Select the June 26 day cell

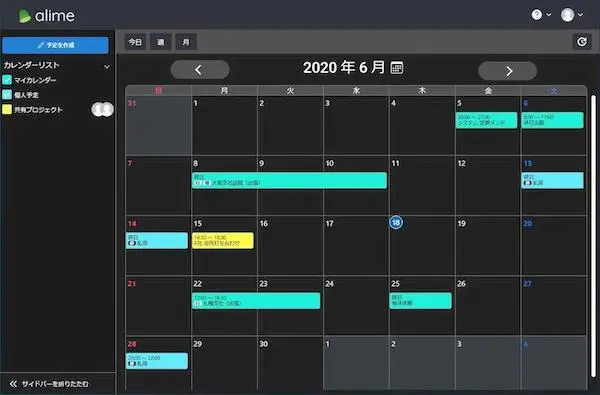[488, 306]
